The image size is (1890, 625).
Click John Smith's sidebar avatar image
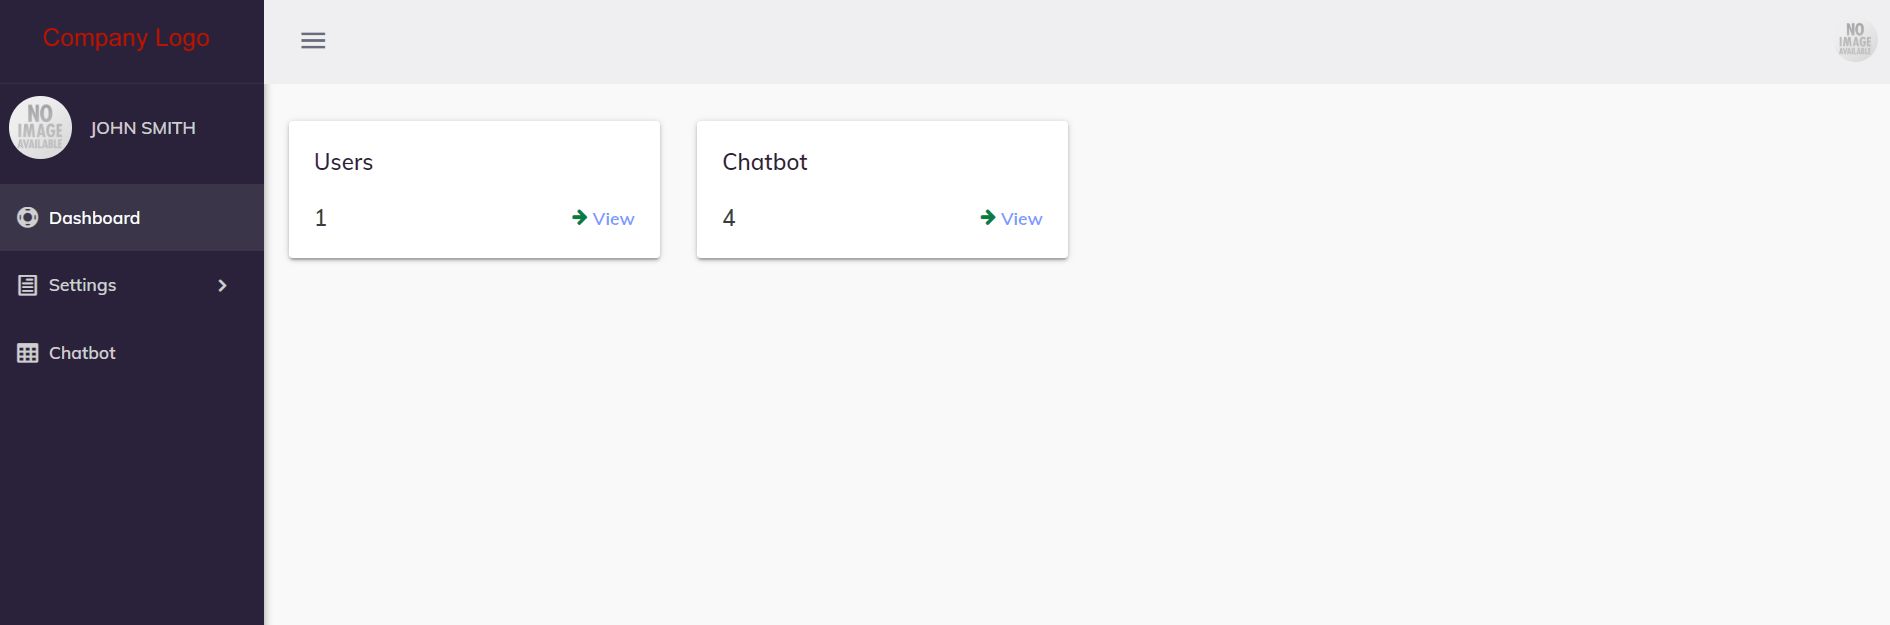tap(40, 127)
